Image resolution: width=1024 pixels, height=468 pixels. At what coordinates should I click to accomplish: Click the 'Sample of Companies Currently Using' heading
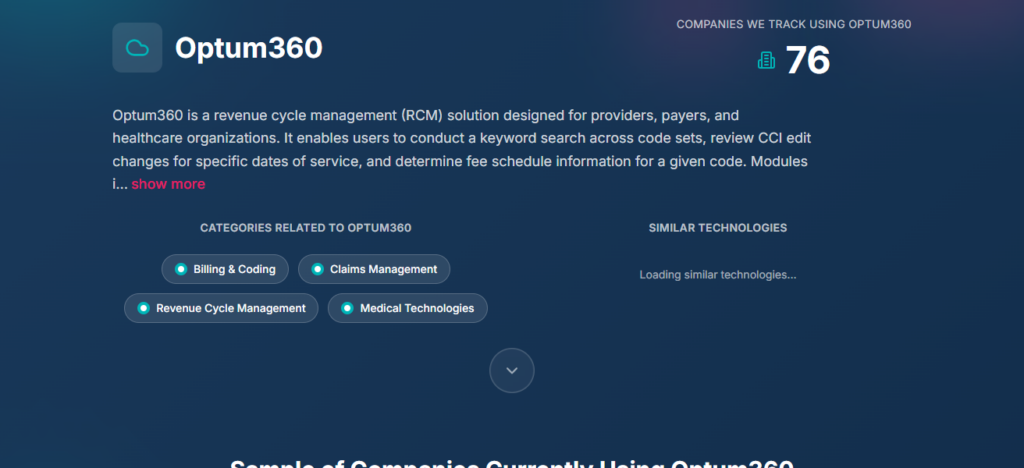coord(512,463)
